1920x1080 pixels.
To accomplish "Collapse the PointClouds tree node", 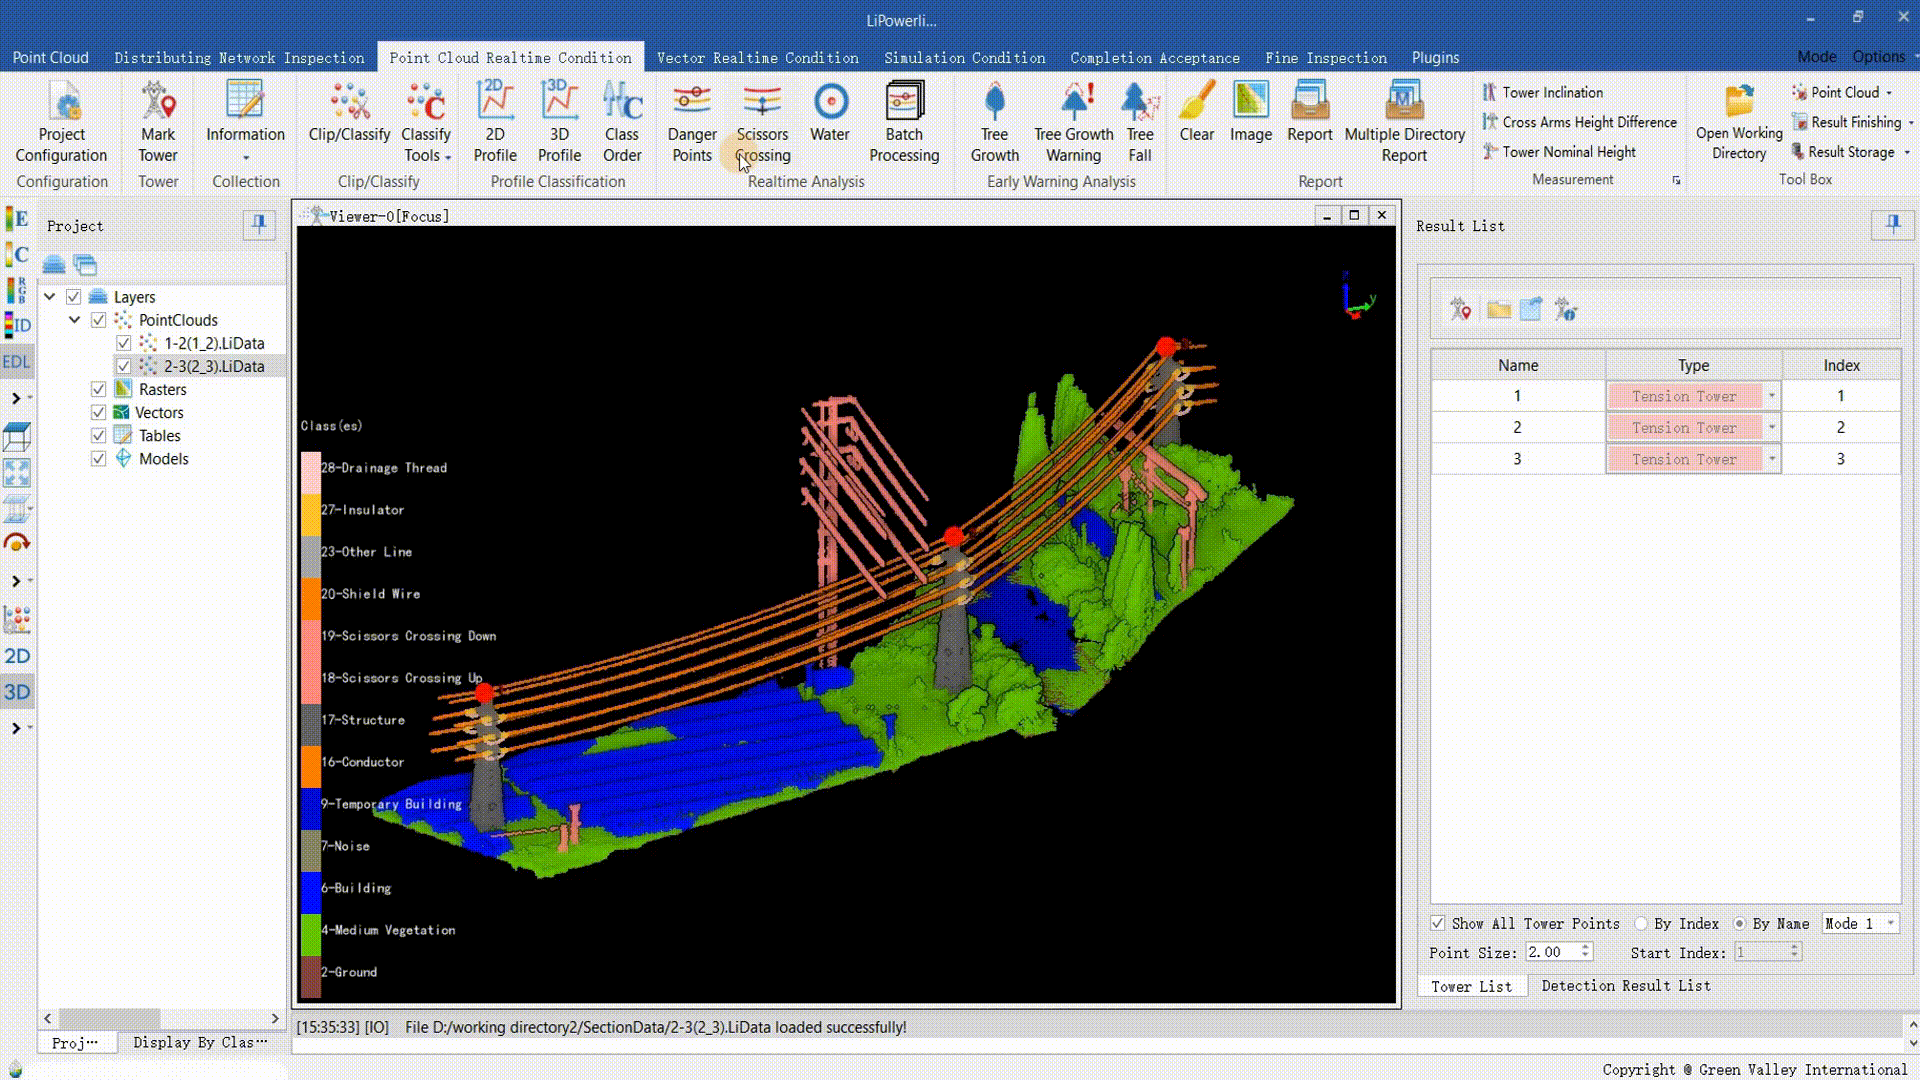I will click(x=75, y=320).
